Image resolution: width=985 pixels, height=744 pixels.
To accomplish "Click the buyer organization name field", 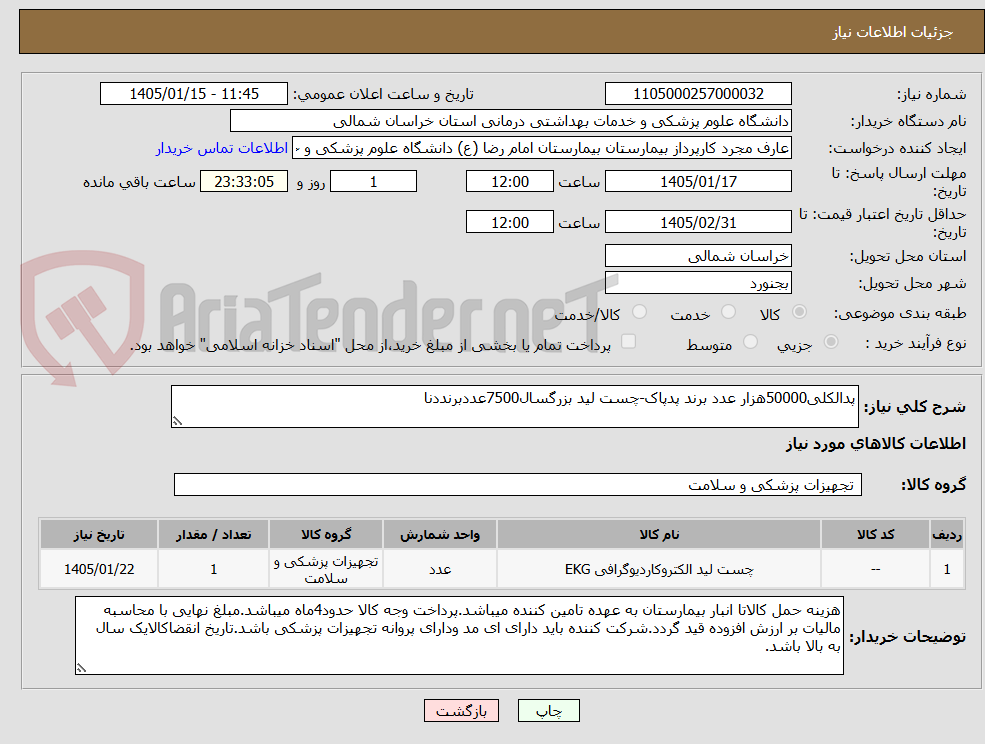I will [510, 121].
